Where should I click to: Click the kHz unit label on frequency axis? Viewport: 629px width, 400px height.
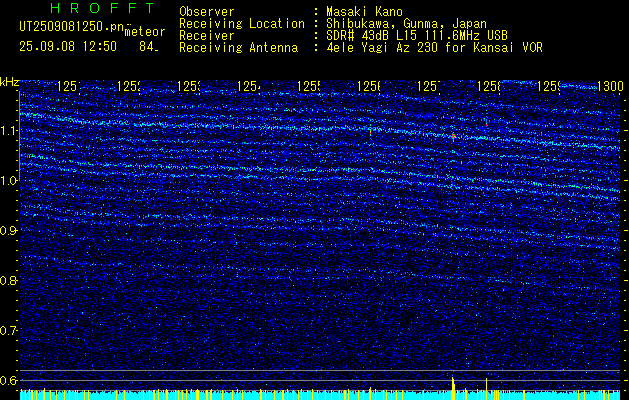9,83
